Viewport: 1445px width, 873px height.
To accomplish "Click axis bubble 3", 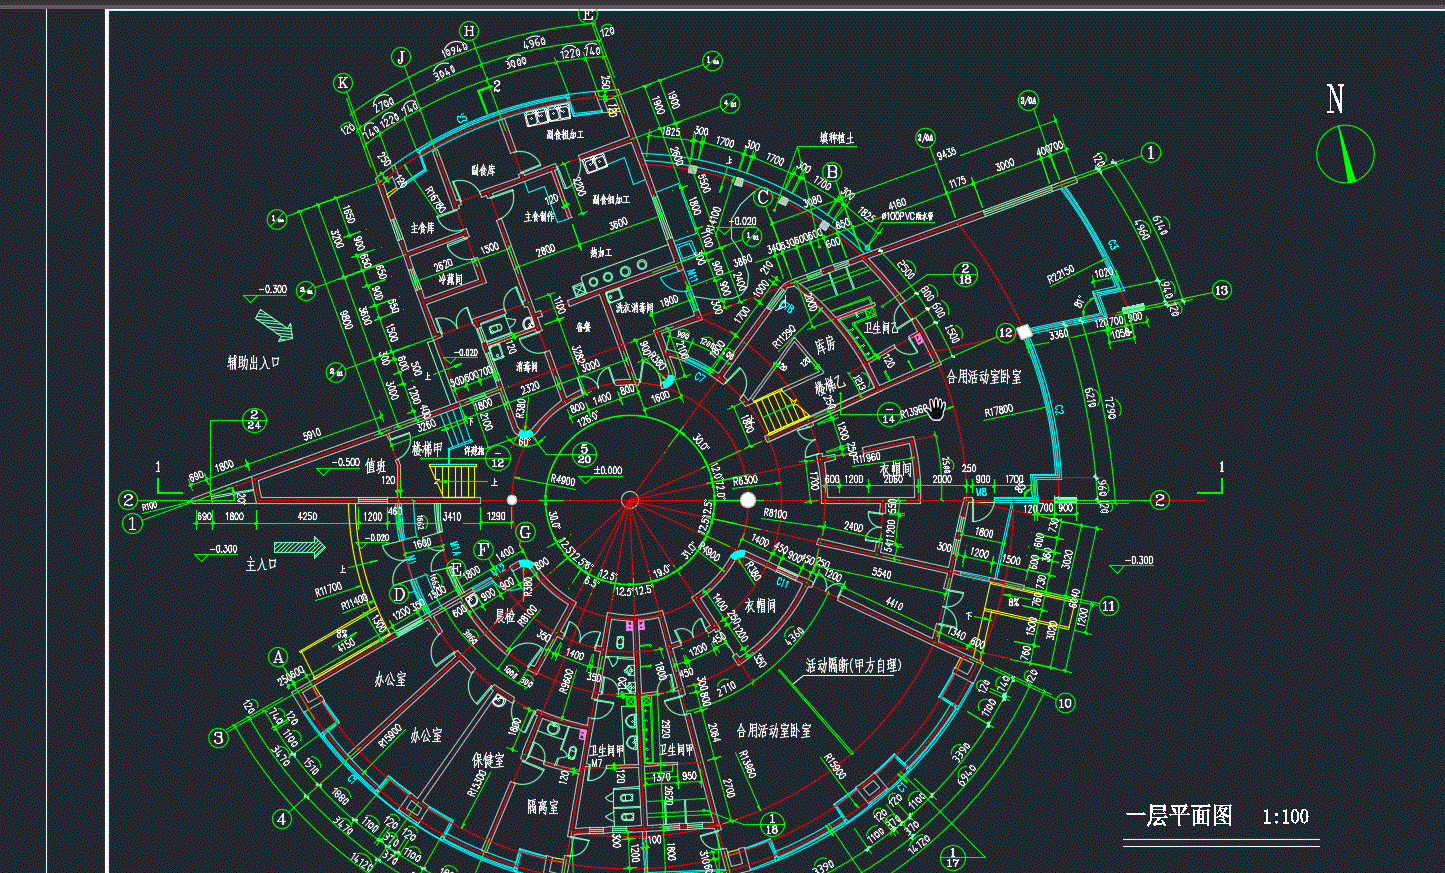I will 218,739.
